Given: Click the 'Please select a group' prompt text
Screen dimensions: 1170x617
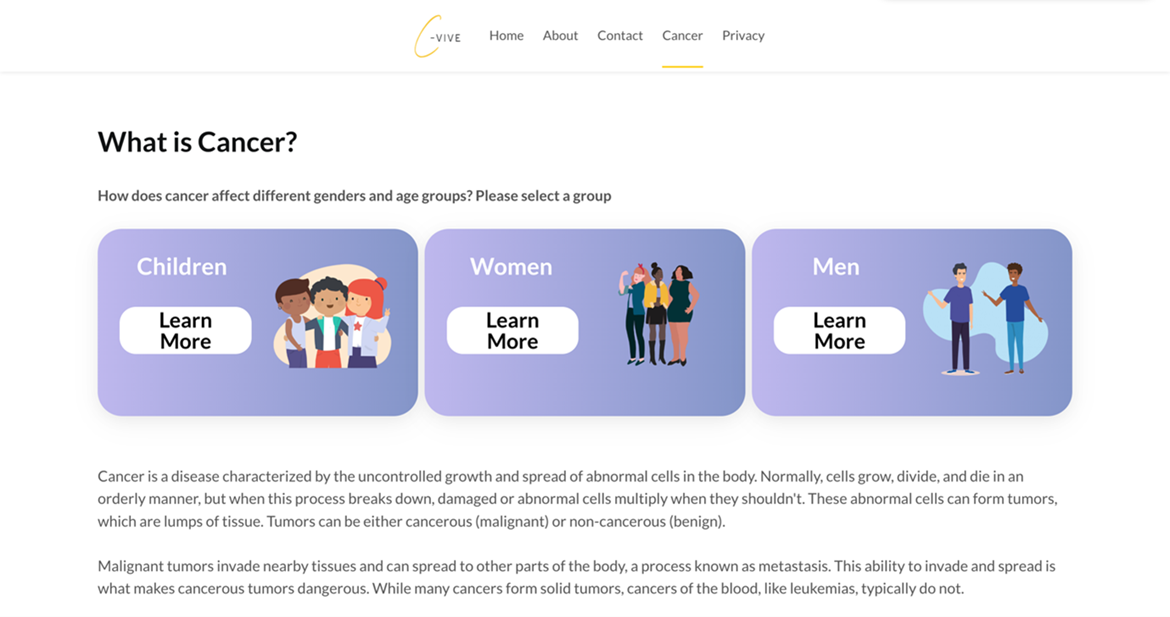Looking at the screenshot, I should point(543,195).
